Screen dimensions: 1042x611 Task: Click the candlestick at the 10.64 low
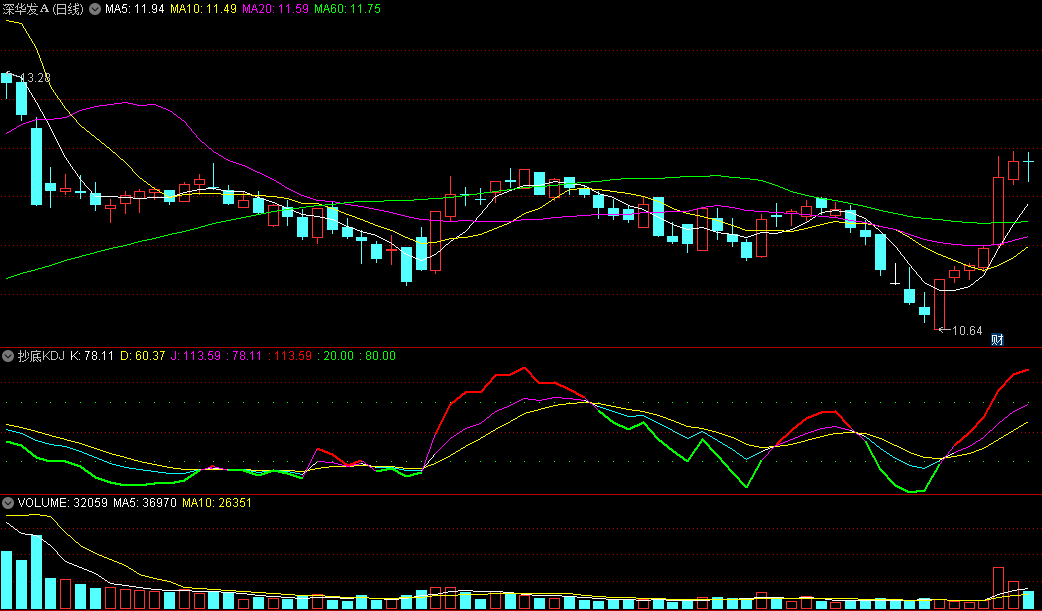[939, 305]
